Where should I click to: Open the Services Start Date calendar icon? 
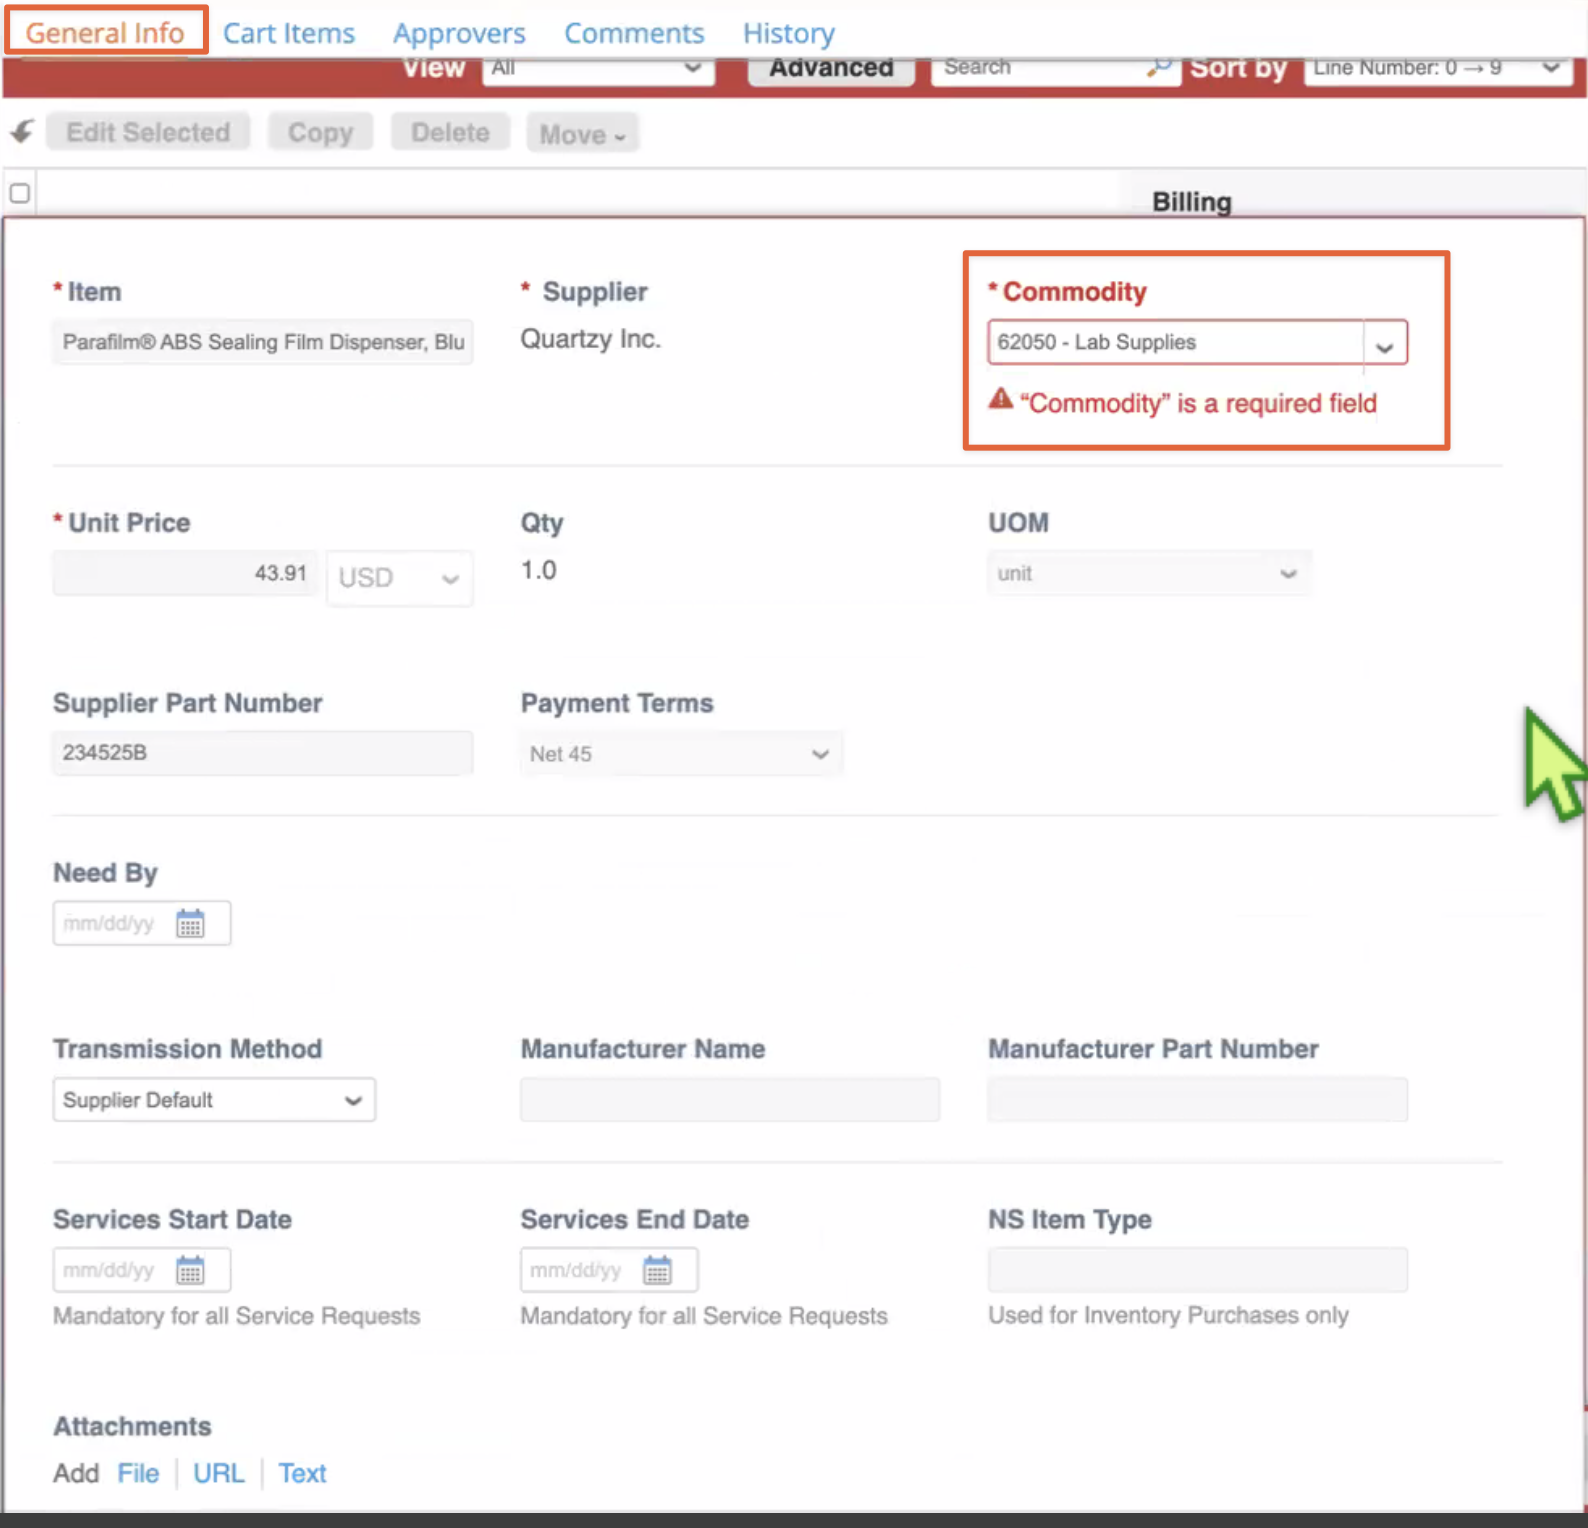click(190, 1270)
